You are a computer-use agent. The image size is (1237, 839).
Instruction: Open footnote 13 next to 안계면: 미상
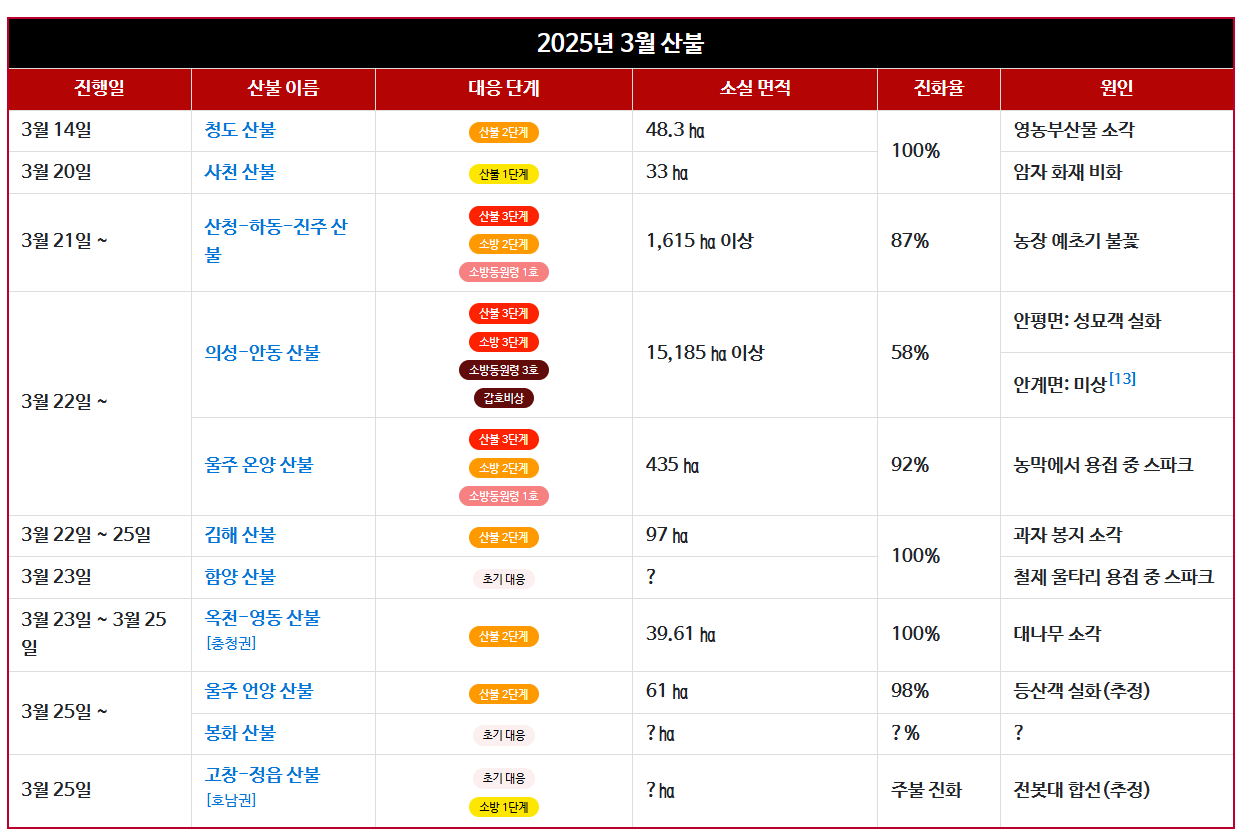click(1122, 379)
